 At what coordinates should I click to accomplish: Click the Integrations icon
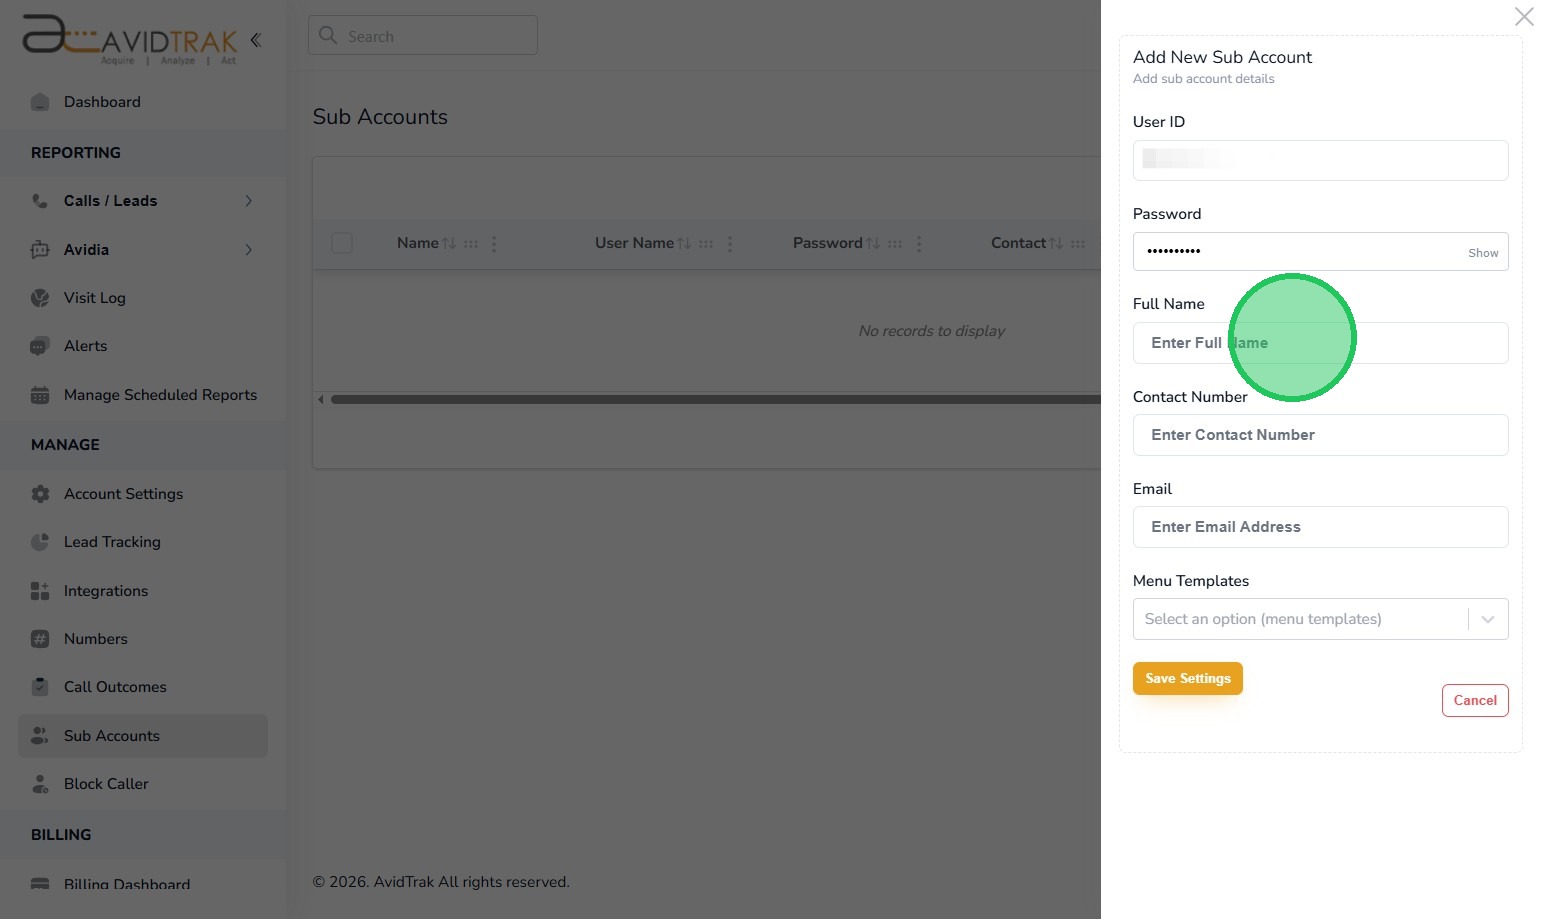40,591
